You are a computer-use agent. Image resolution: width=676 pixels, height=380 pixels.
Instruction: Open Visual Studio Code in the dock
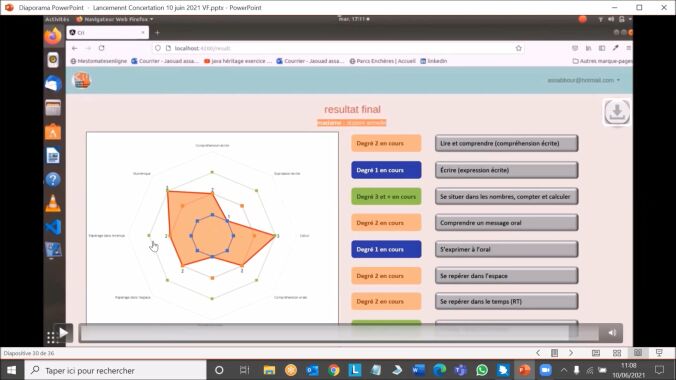tap(53, 227)
